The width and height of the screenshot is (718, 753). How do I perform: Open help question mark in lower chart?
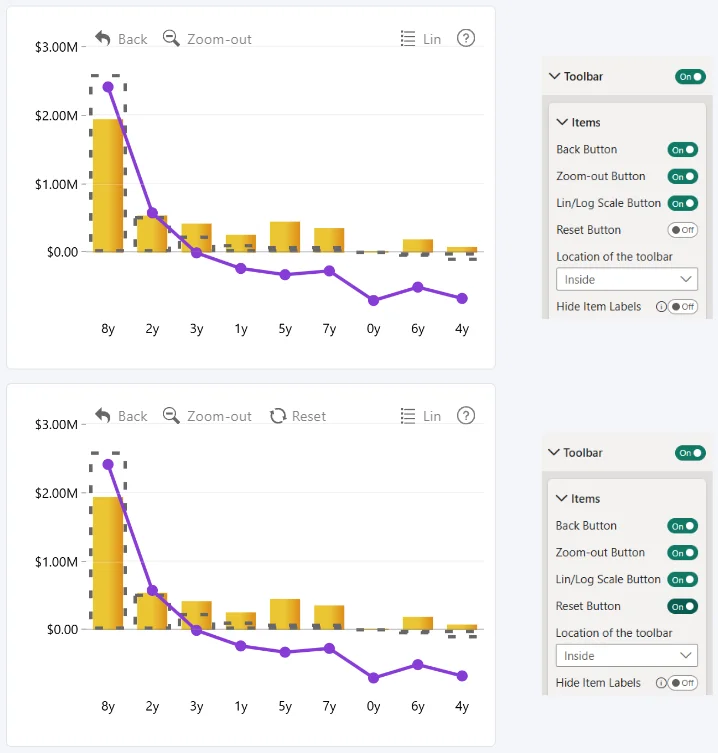466,415
